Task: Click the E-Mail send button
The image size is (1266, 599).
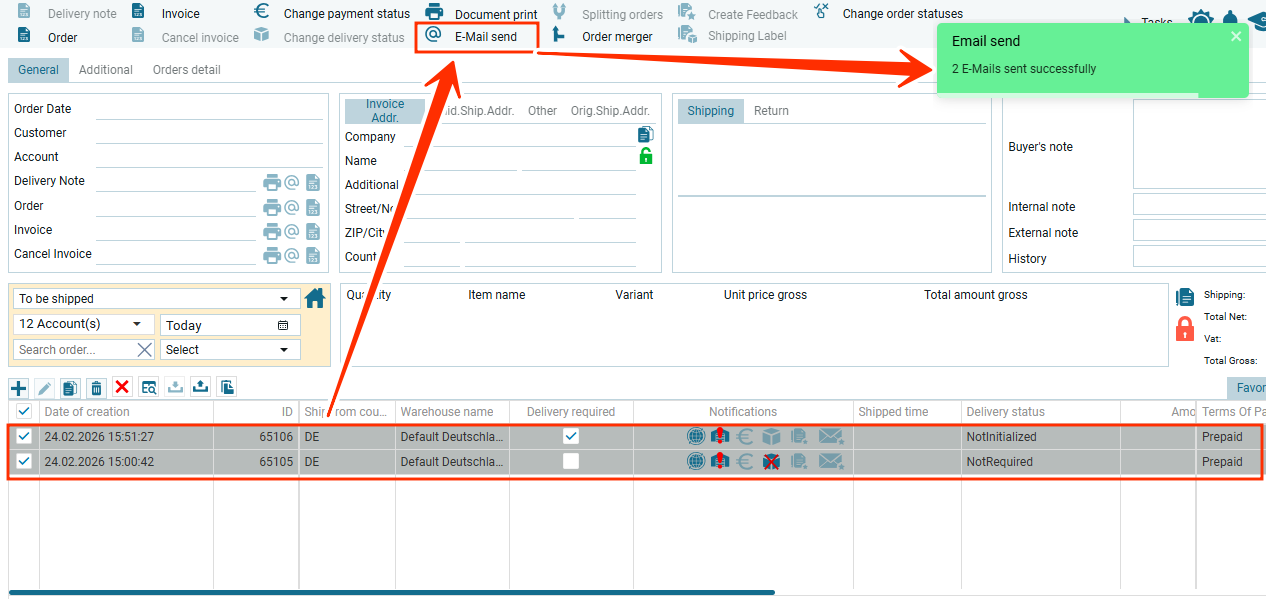Action: coord(476,36)
